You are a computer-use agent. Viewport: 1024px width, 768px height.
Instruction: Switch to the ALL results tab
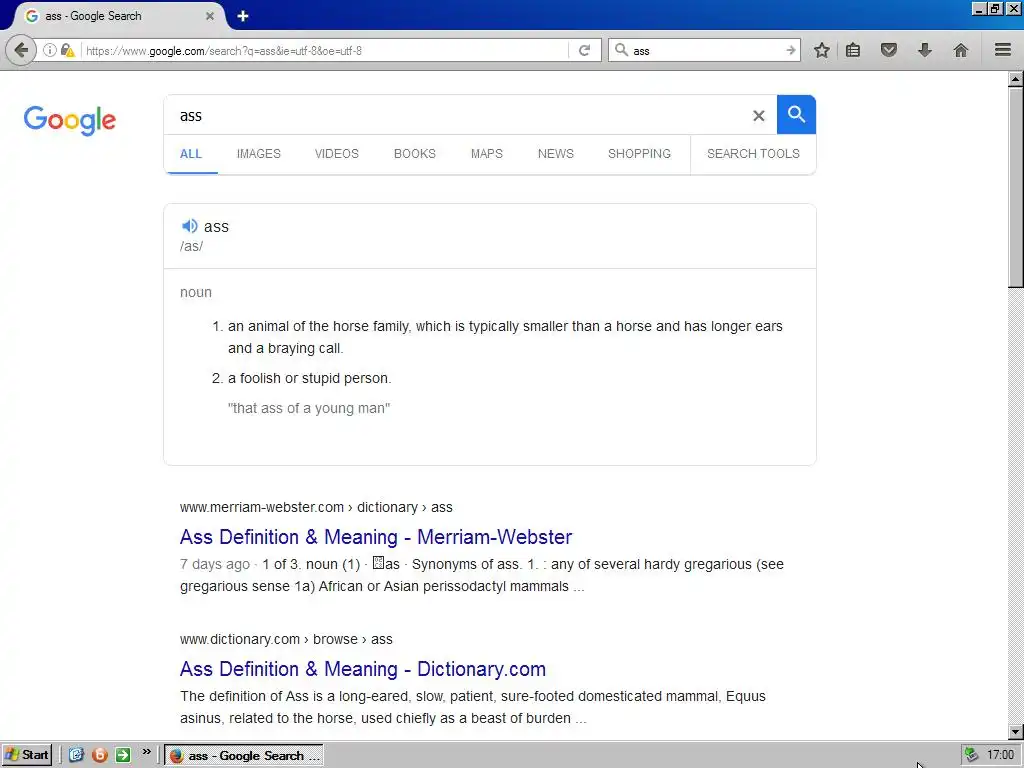click(x=191, y=153)
